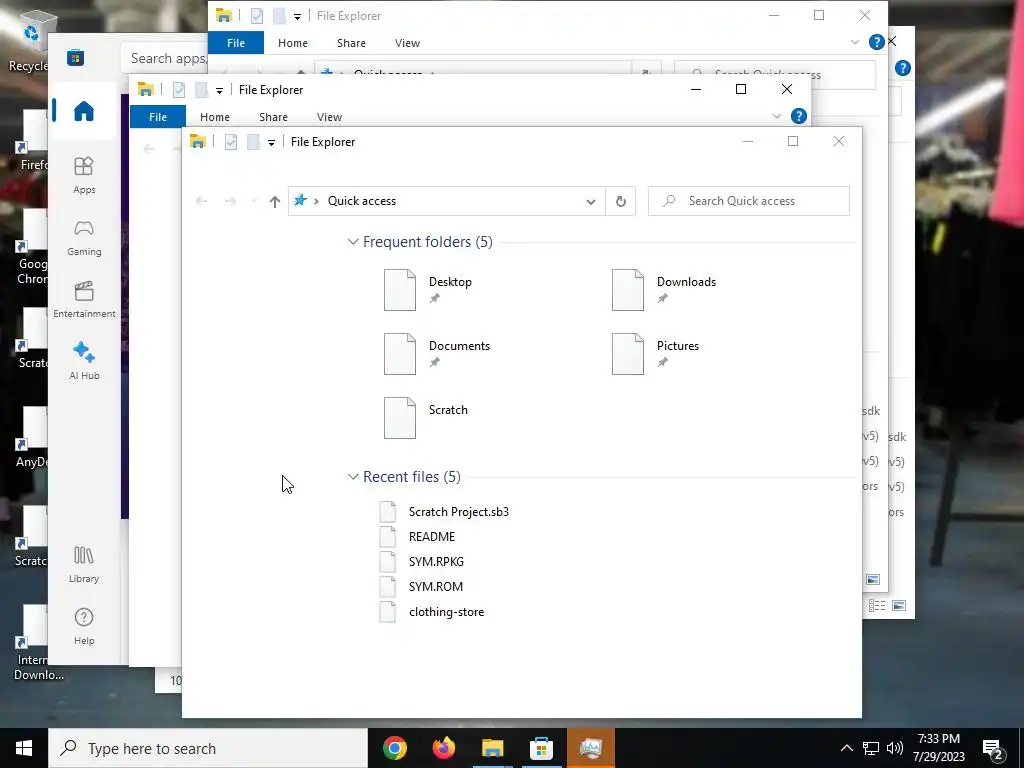Collapse the Frequent folders group
1024x768 pixels.
[353, 242]
